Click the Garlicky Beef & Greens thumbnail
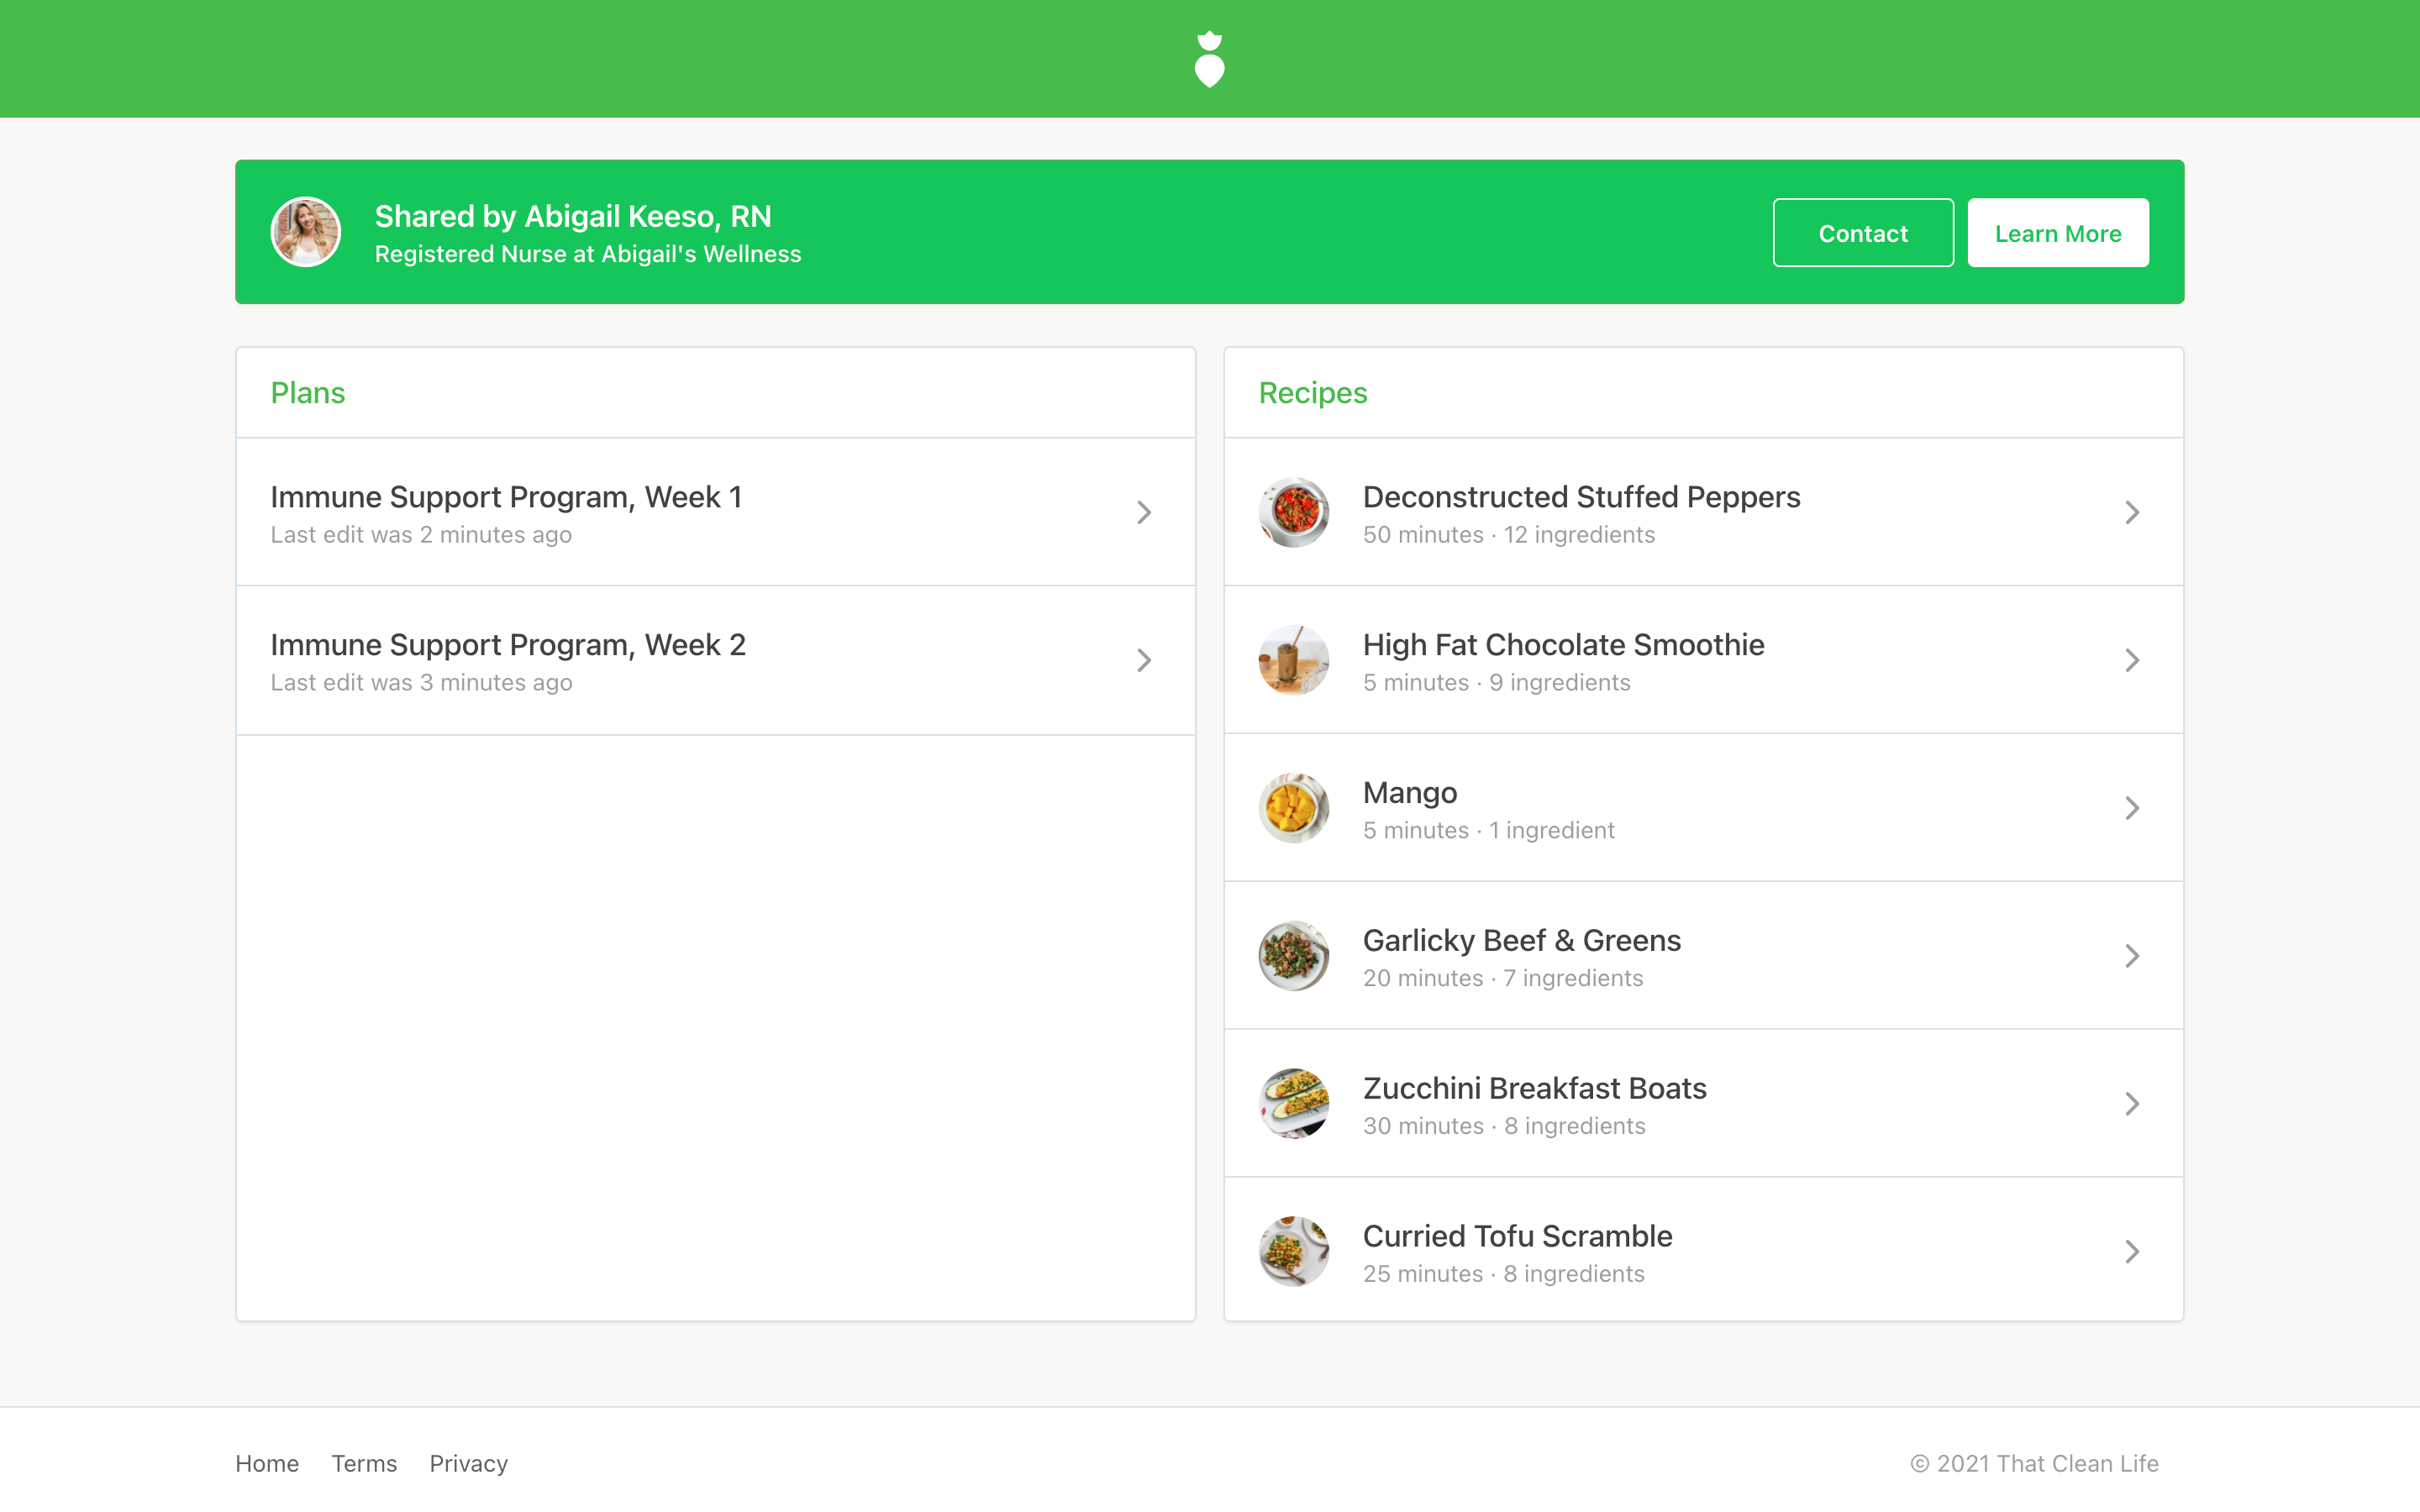2420x1512 pixels. pos(1293,956)
